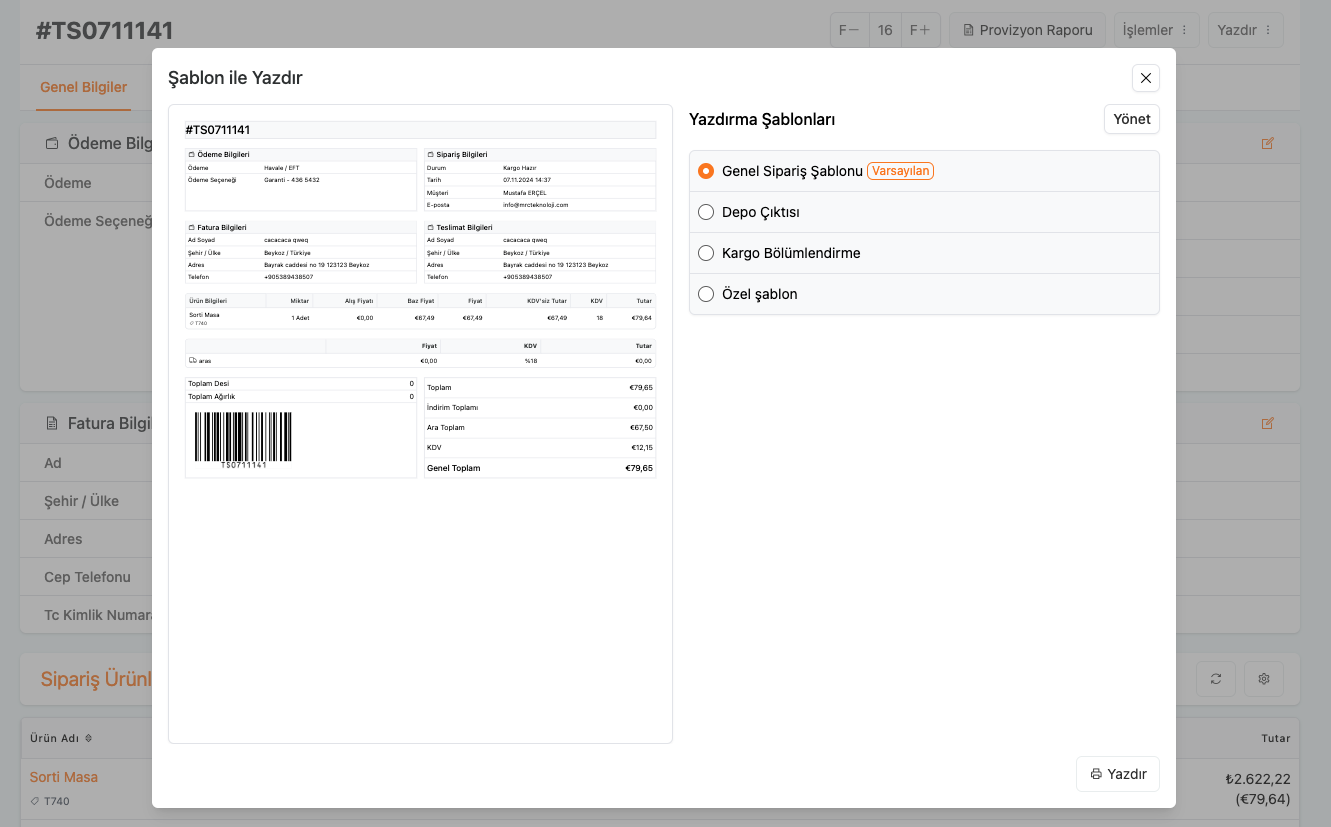
Task: Open the top-bar Yazdır dropdown menu
Action: click(1245, 30)
